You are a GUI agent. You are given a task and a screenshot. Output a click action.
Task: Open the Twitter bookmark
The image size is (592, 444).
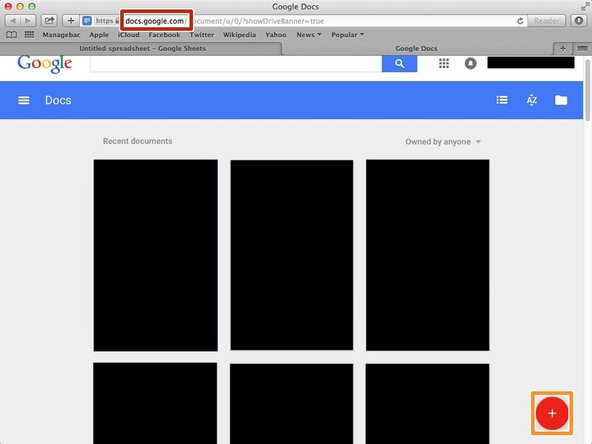[202, 35]
